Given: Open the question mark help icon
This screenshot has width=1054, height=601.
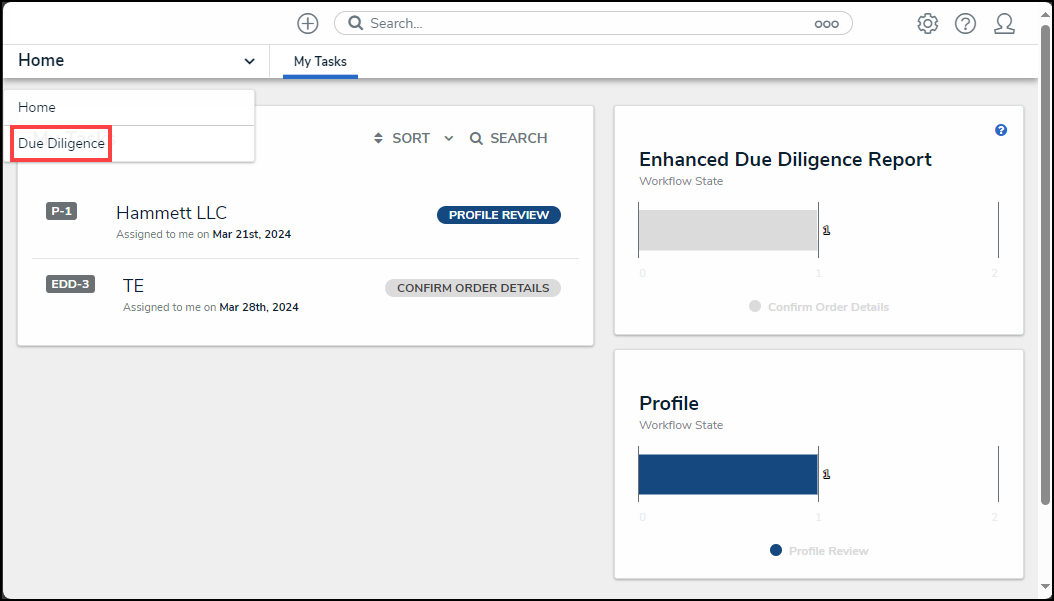Looking at the screenshot, I should pyautogui.click(x=965, y=24).
